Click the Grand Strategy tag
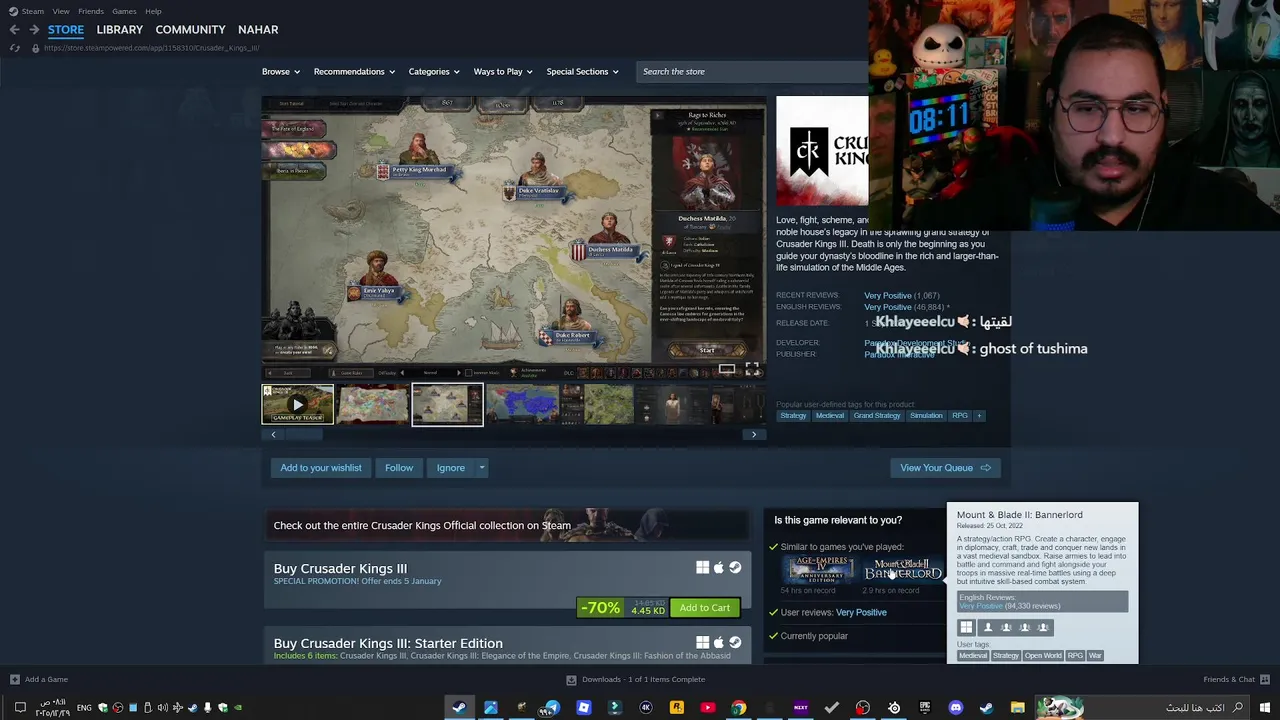 click(877, 415)
